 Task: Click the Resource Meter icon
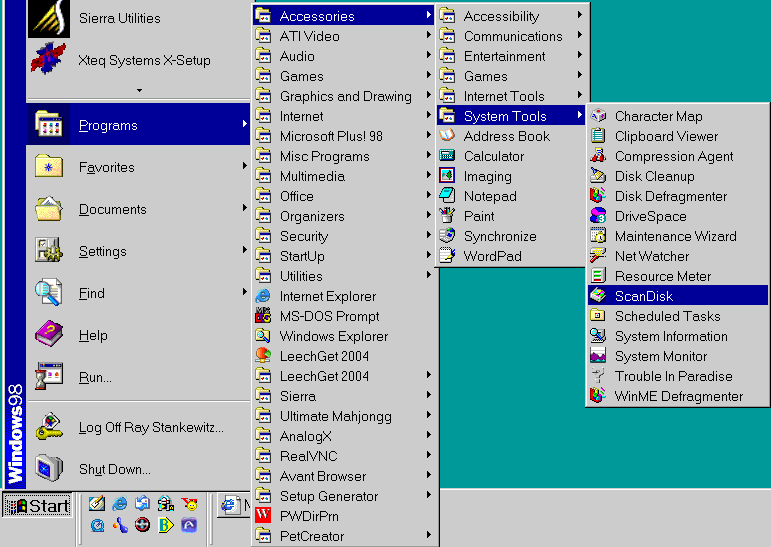point(598,276)
